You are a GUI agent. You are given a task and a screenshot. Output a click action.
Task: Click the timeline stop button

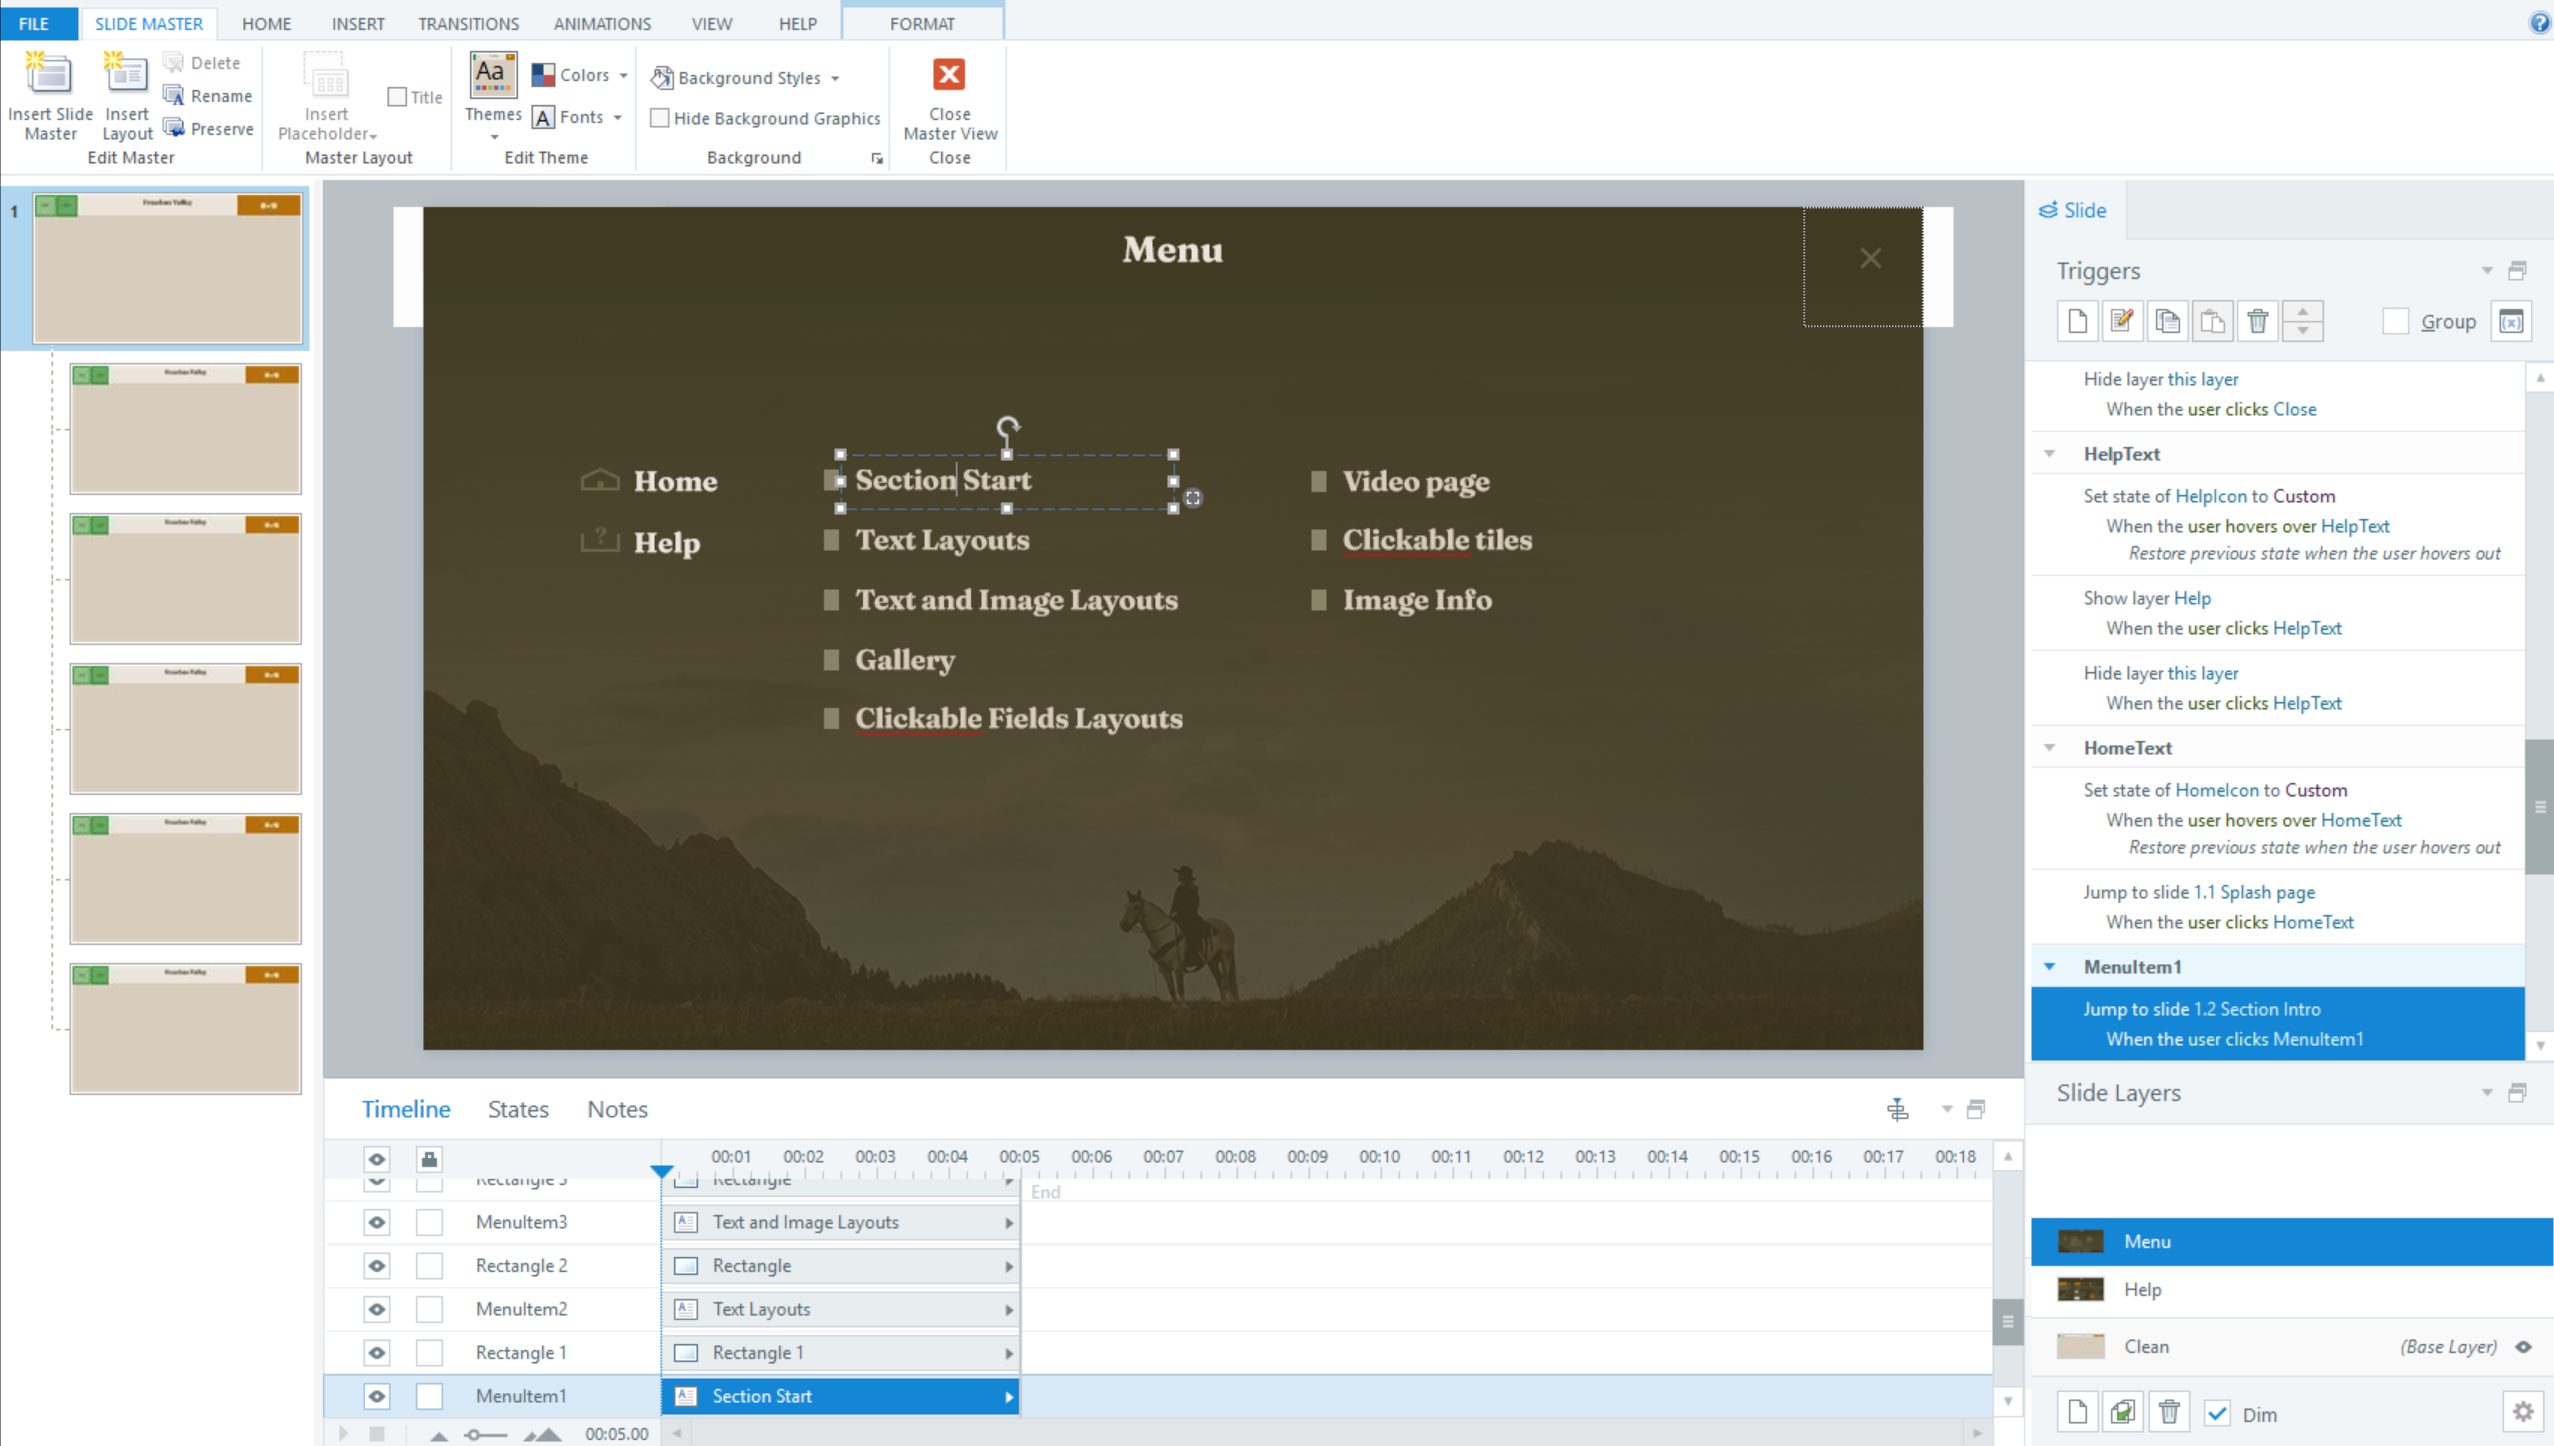tap(377, 1434)
